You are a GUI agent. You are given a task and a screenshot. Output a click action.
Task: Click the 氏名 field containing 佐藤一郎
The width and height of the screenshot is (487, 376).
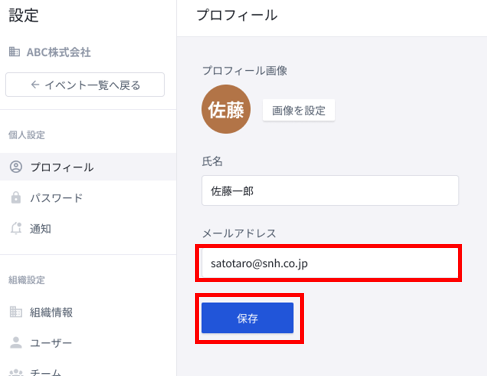click(x=330, y=191)
